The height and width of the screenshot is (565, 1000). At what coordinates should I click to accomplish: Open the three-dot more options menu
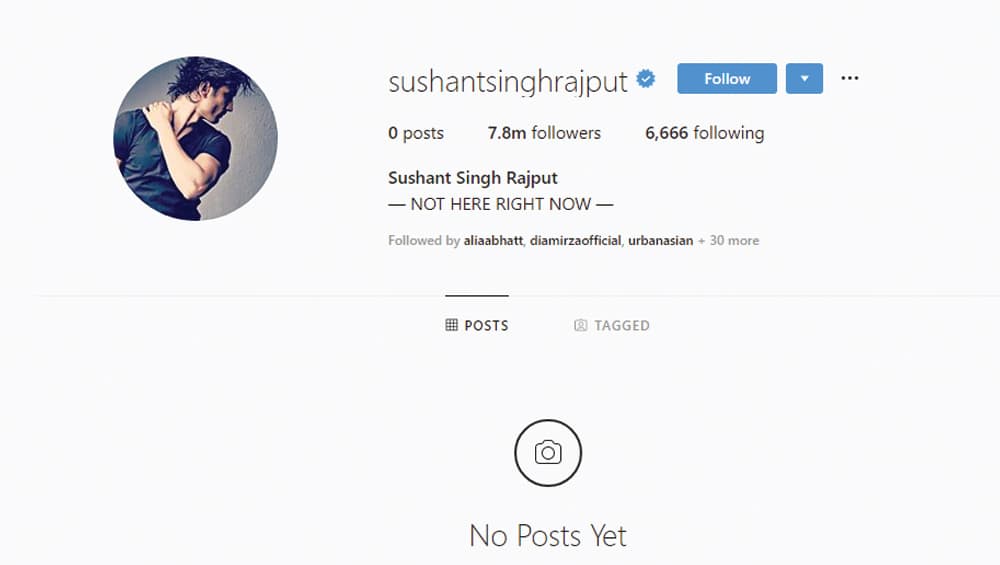coord(849,78)
